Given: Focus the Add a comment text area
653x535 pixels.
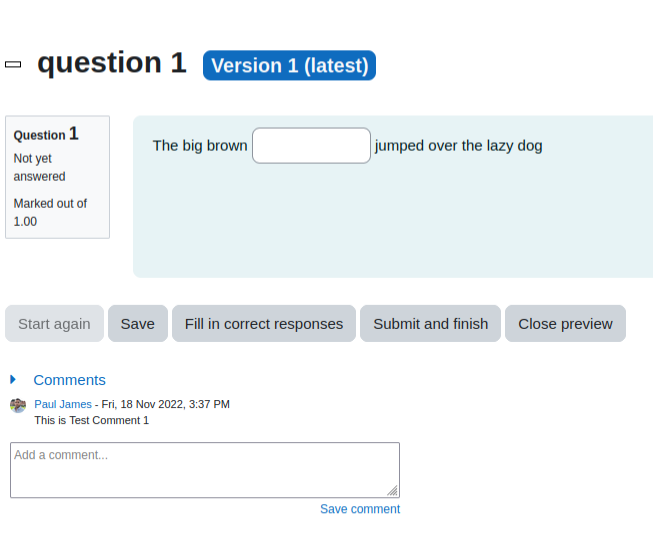Looking at the screenshot, I should tap(205, 470).
